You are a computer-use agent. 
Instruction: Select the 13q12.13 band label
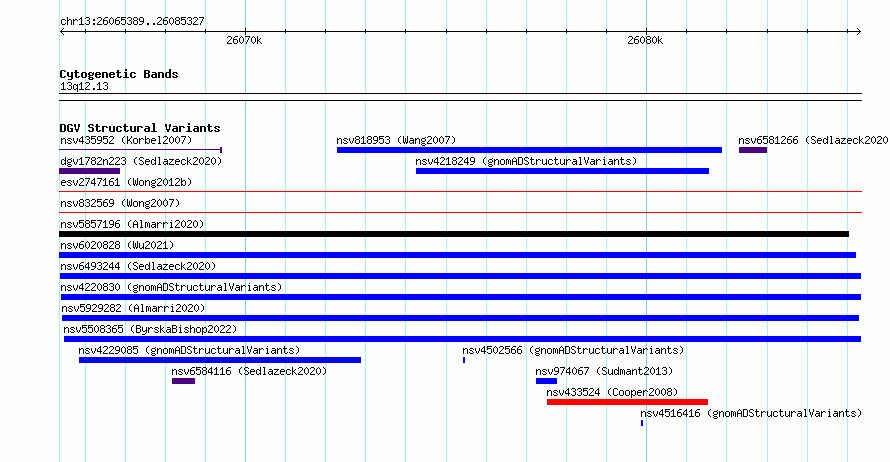tap(84, 86)
